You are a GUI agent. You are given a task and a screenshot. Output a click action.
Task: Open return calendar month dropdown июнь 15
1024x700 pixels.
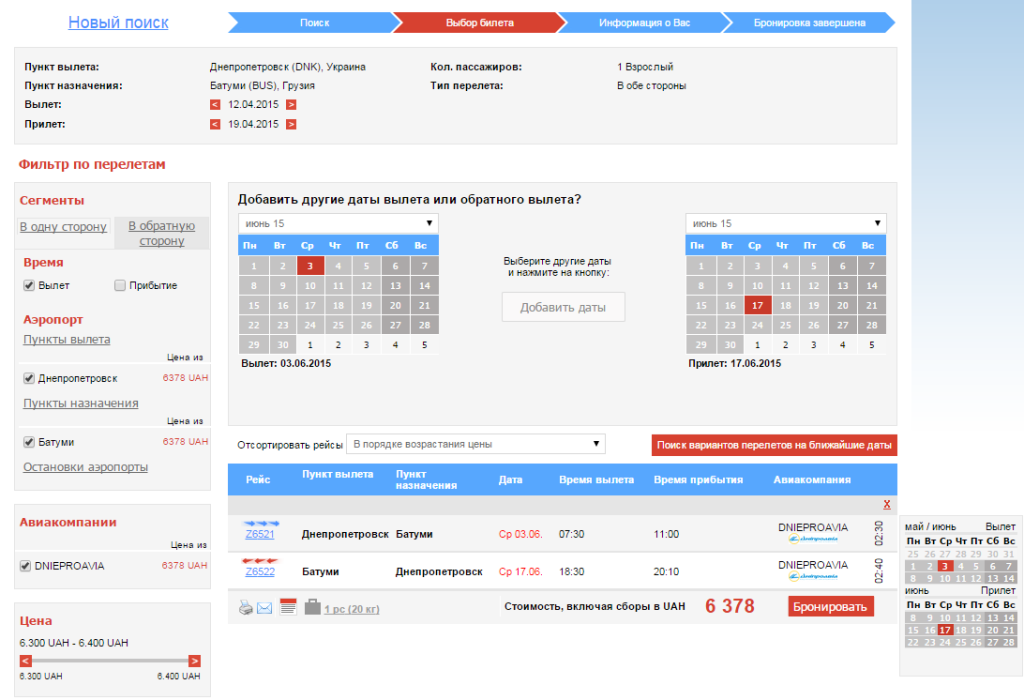(x=786, y=223)
